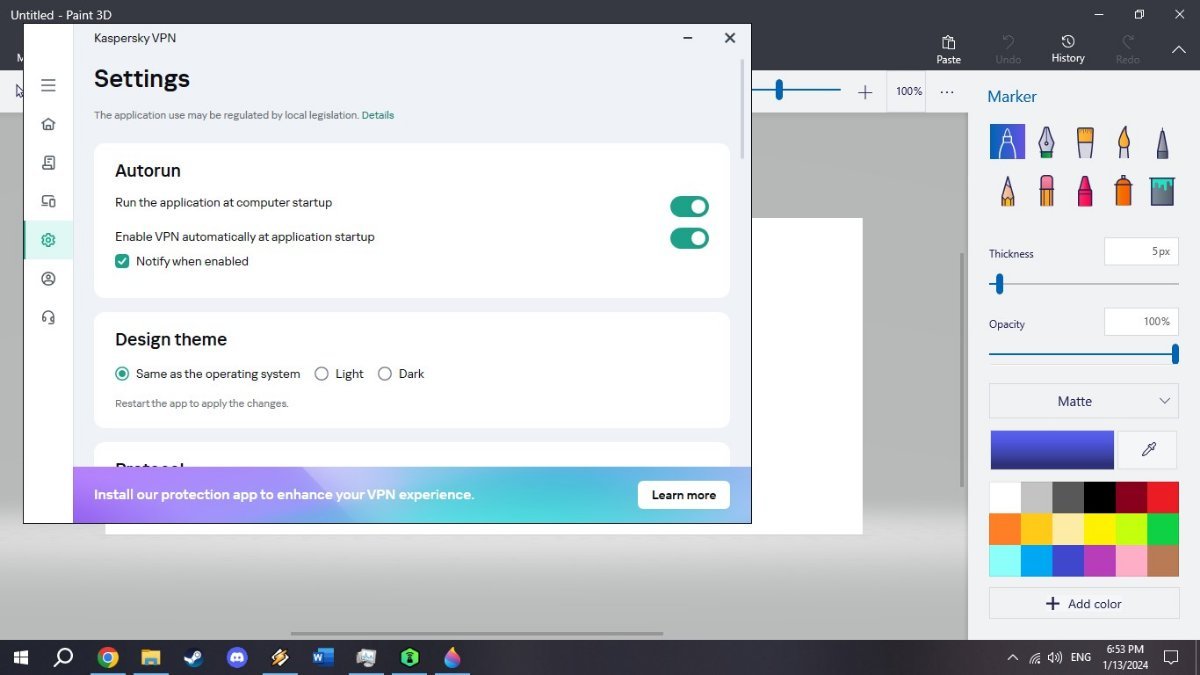Select the Watercolor brush tool
1200x675 pixels.
pos(1123,142)
